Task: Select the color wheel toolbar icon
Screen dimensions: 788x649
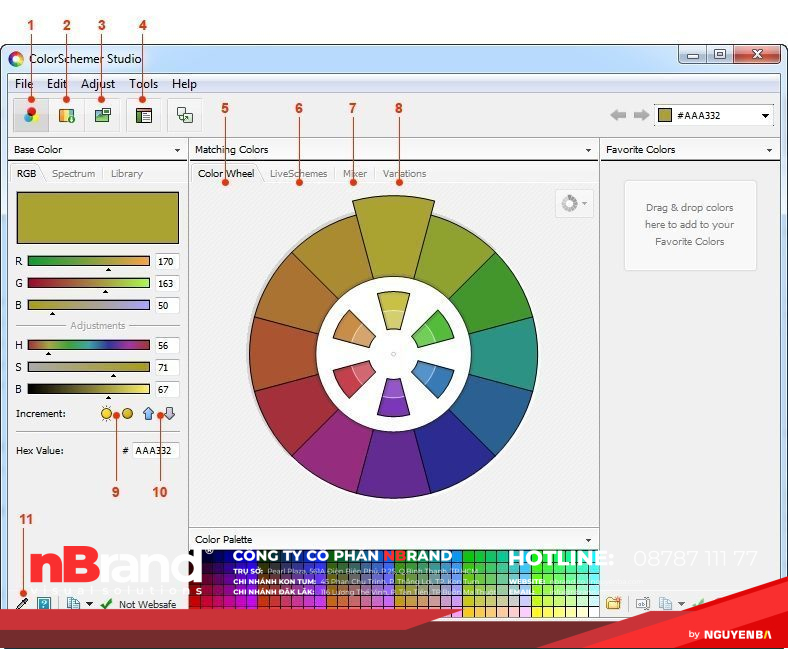Action: (x=31, y=115)
